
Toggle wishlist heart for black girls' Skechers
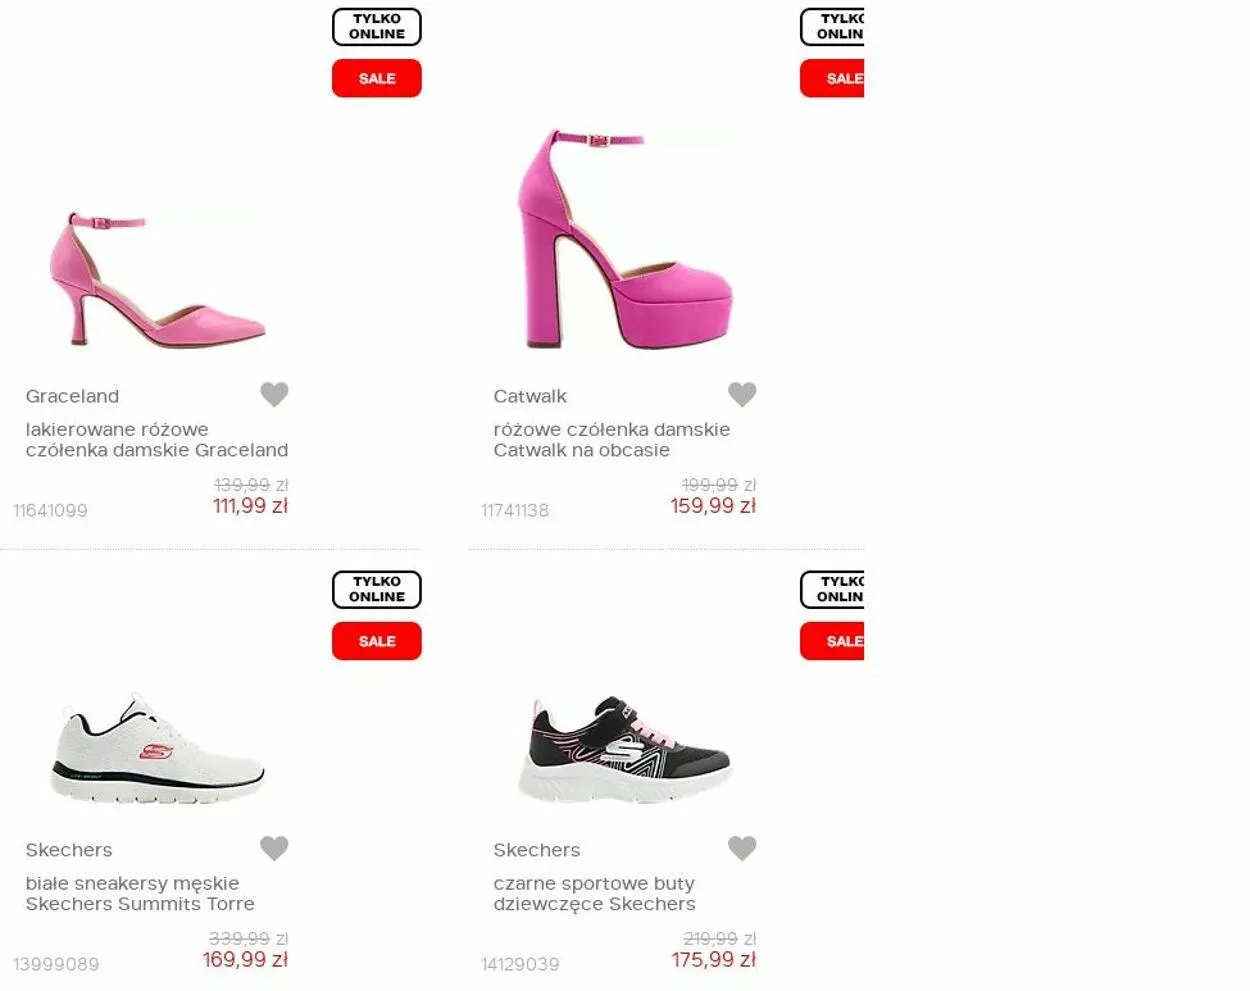click(742, 848)
